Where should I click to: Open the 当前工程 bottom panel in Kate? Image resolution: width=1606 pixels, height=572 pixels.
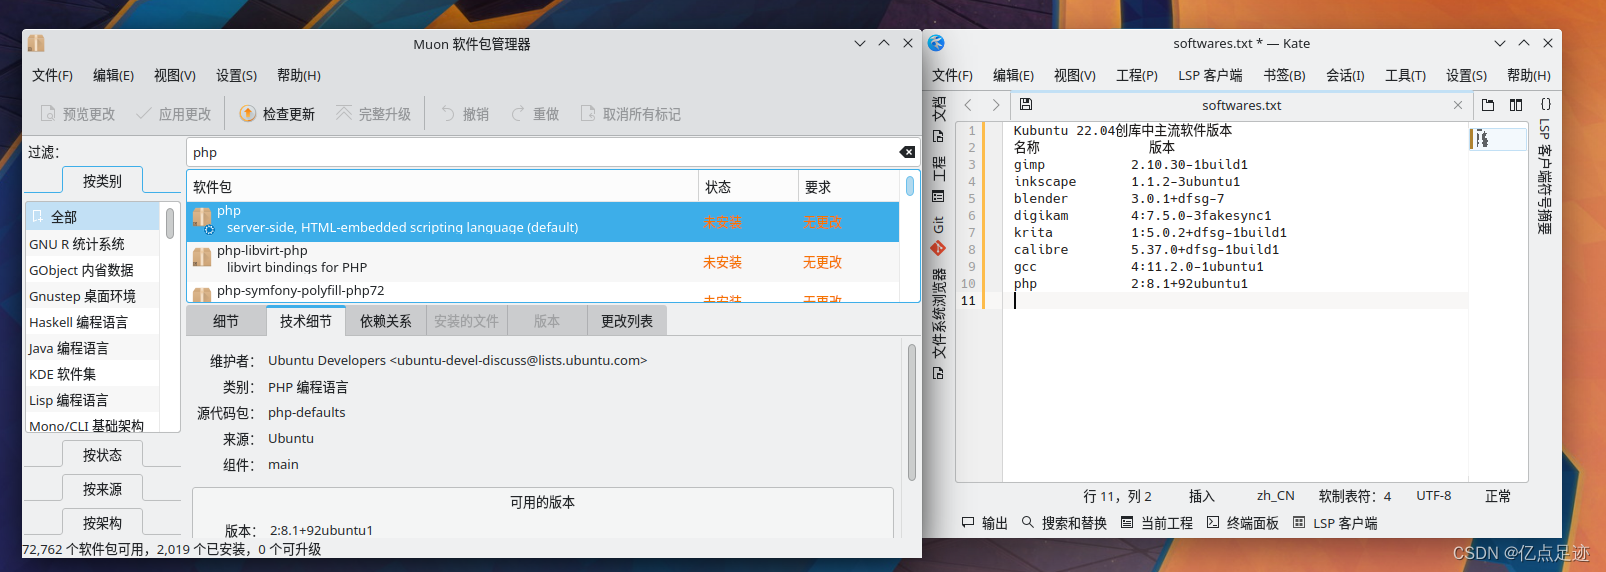point(1157,523)
